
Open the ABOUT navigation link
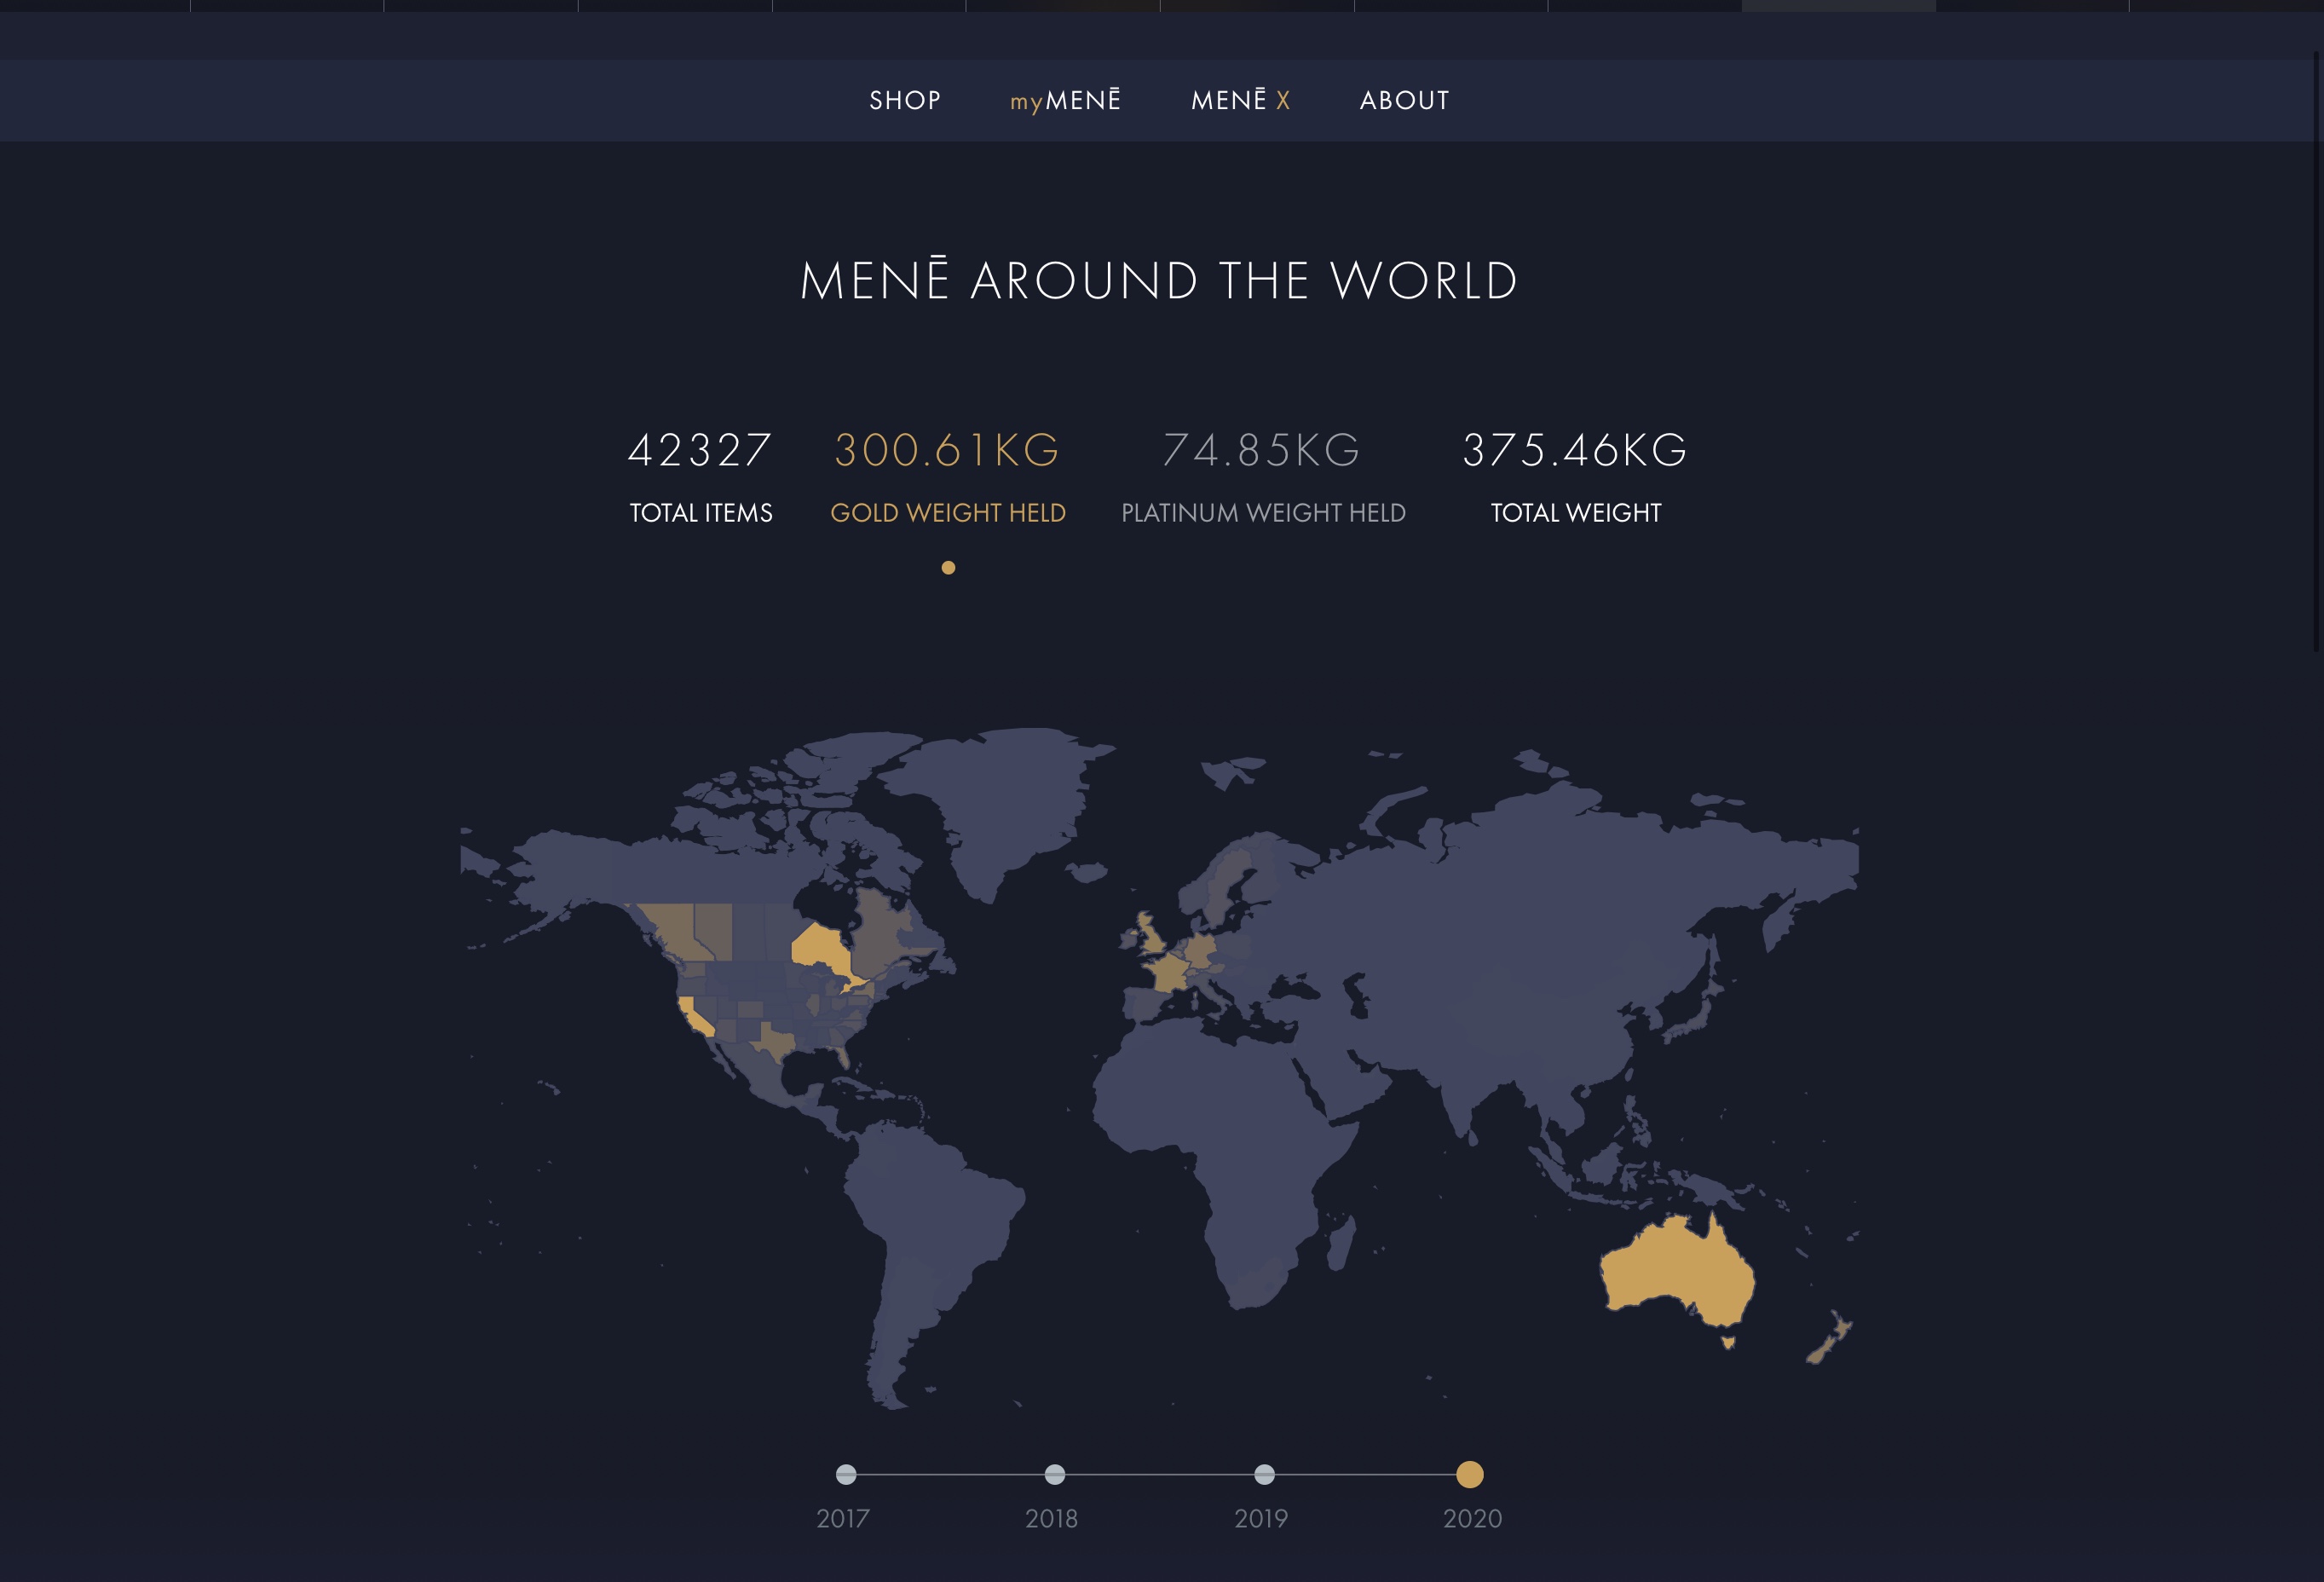point(1404,100)
